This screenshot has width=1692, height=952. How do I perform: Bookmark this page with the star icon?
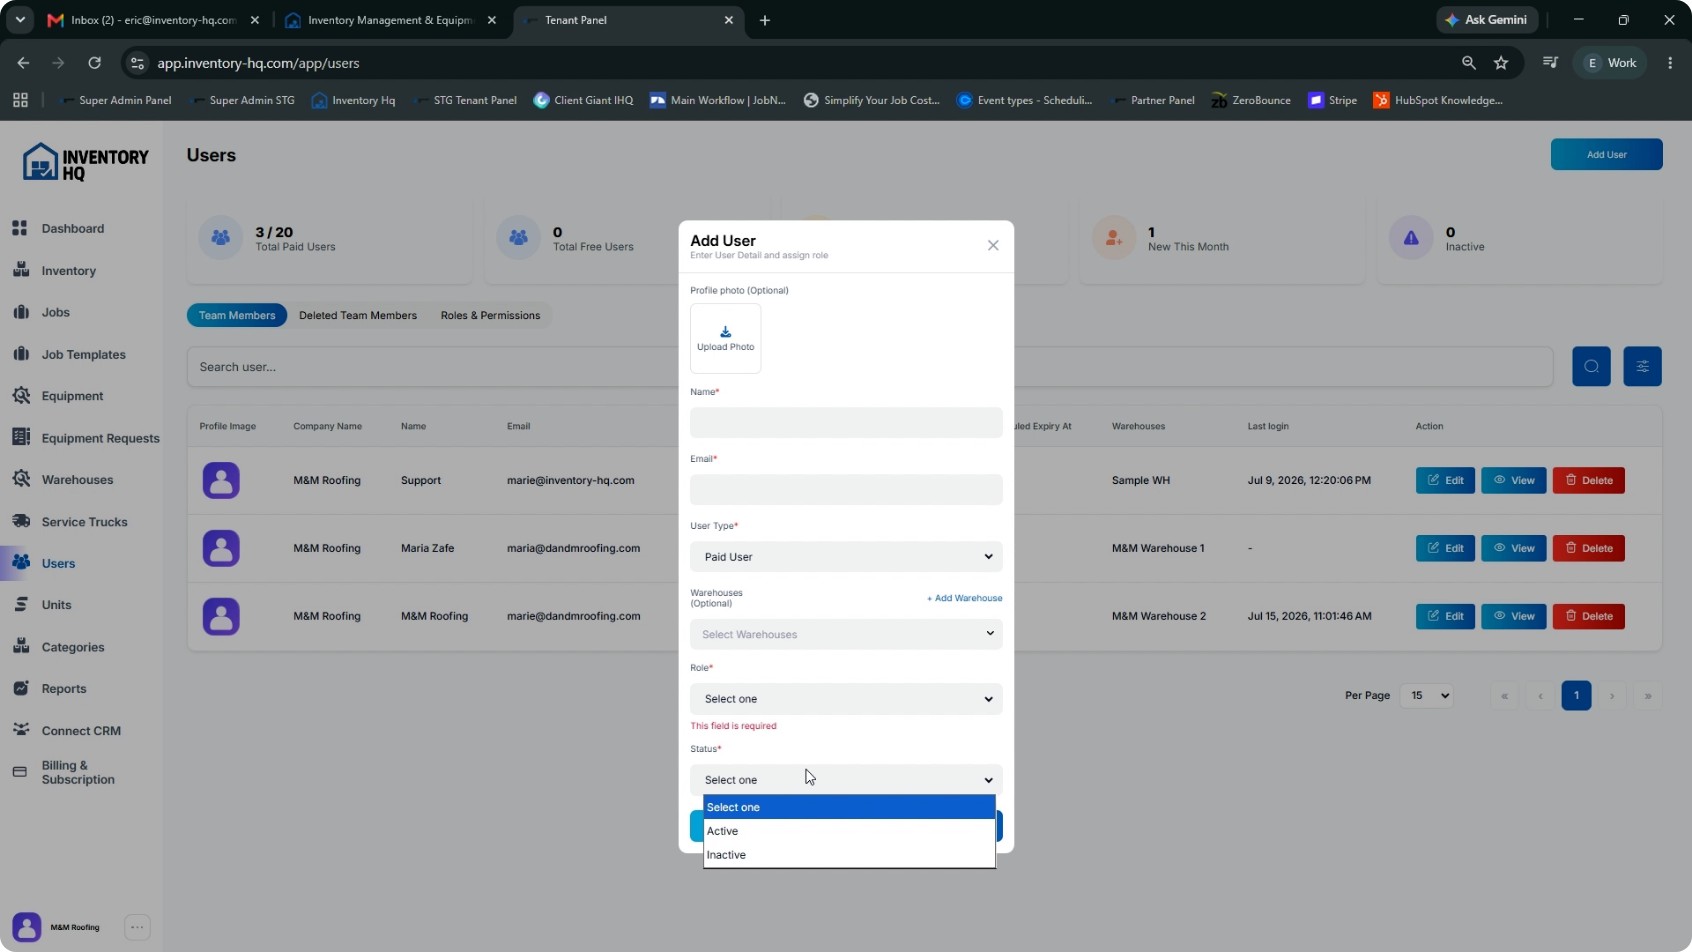[x=1501, y=63]
